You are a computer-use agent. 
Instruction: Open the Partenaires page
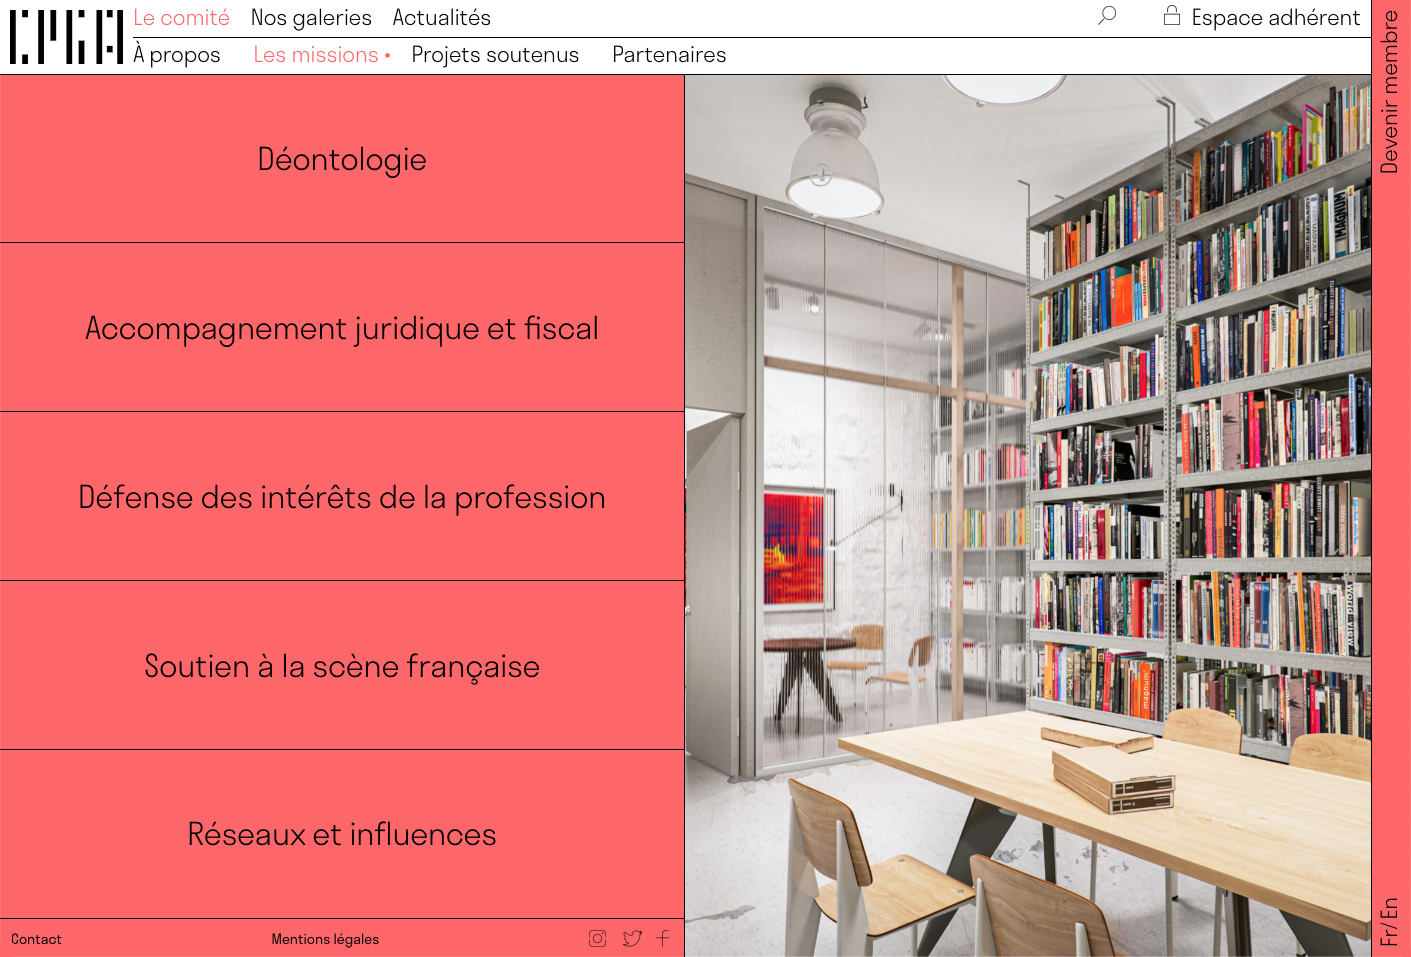click(x=669, y=55)
